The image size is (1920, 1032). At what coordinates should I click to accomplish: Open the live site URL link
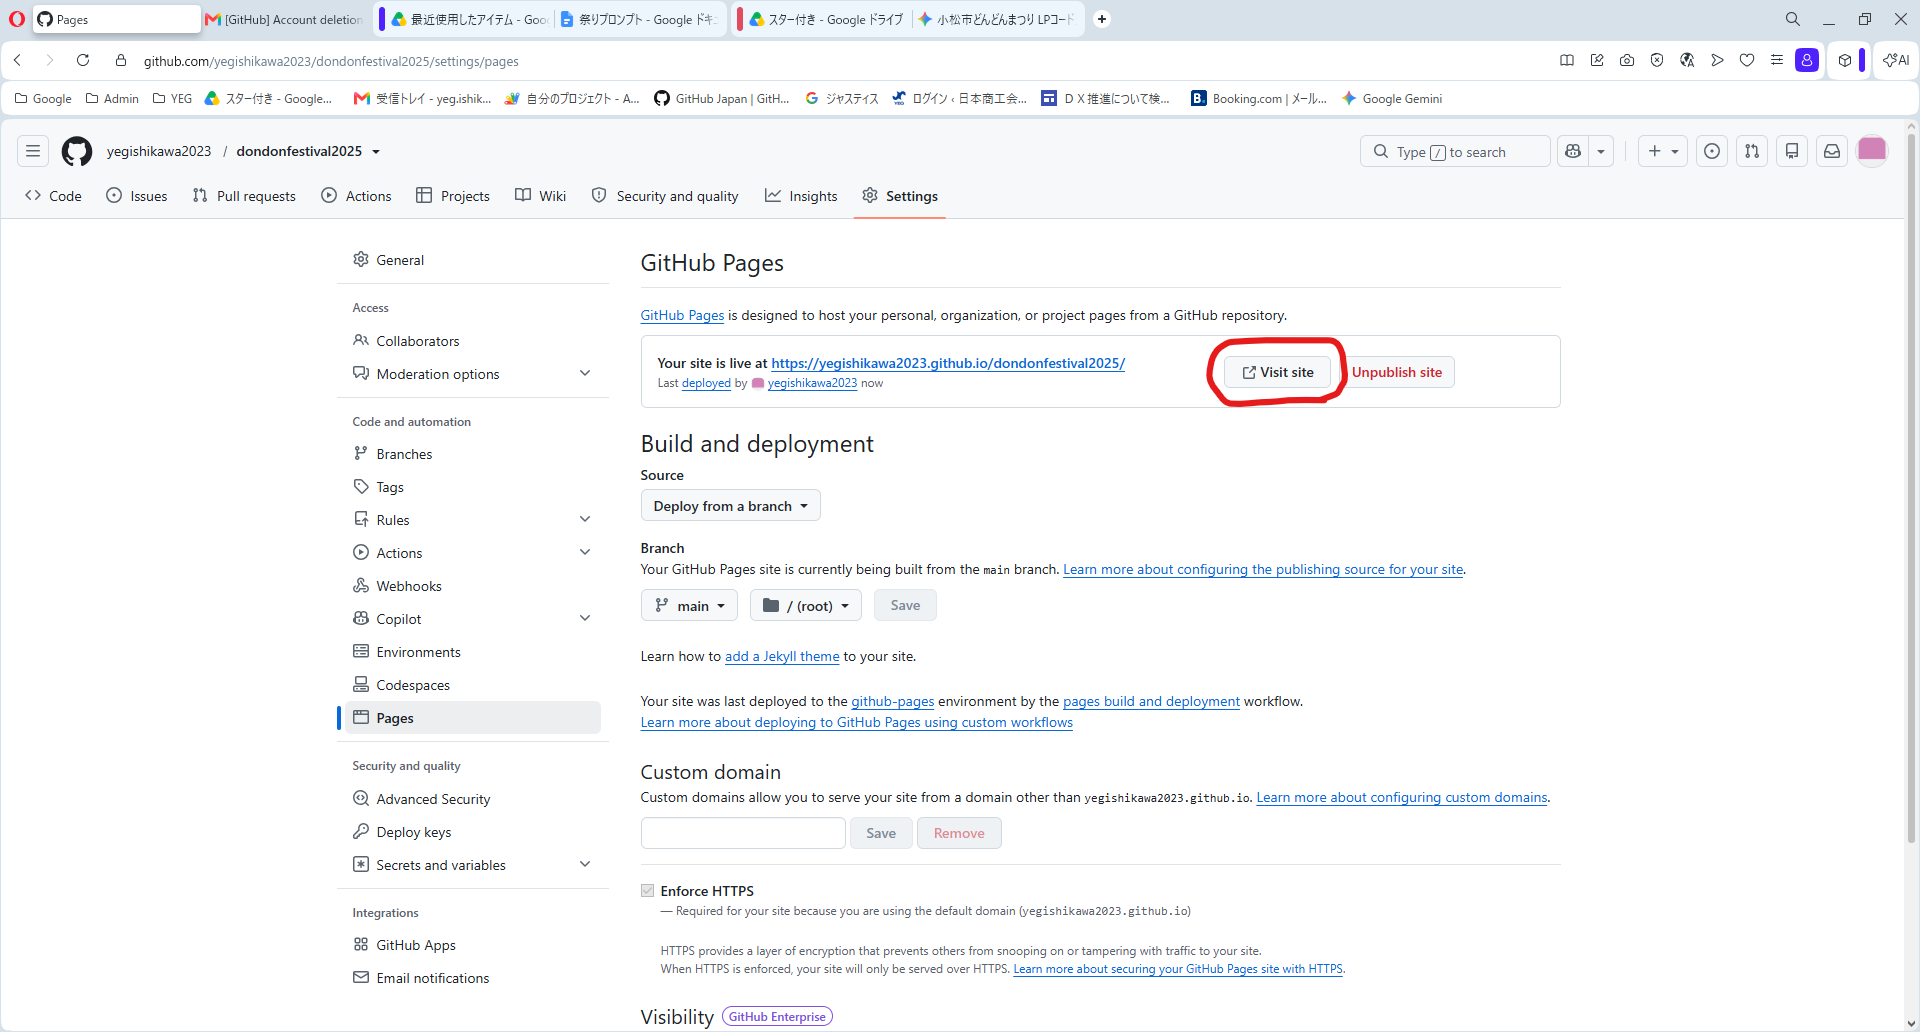(948, 363)
